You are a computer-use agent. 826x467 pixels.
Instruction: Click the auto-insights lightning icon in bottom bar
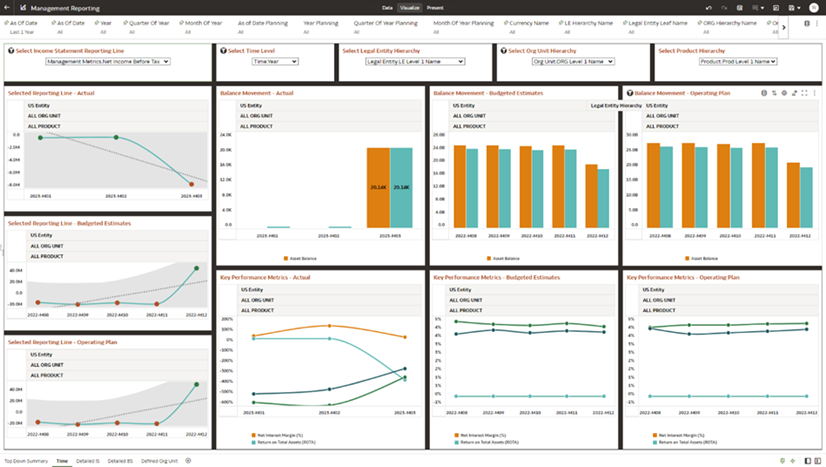(x=793, y=461)
